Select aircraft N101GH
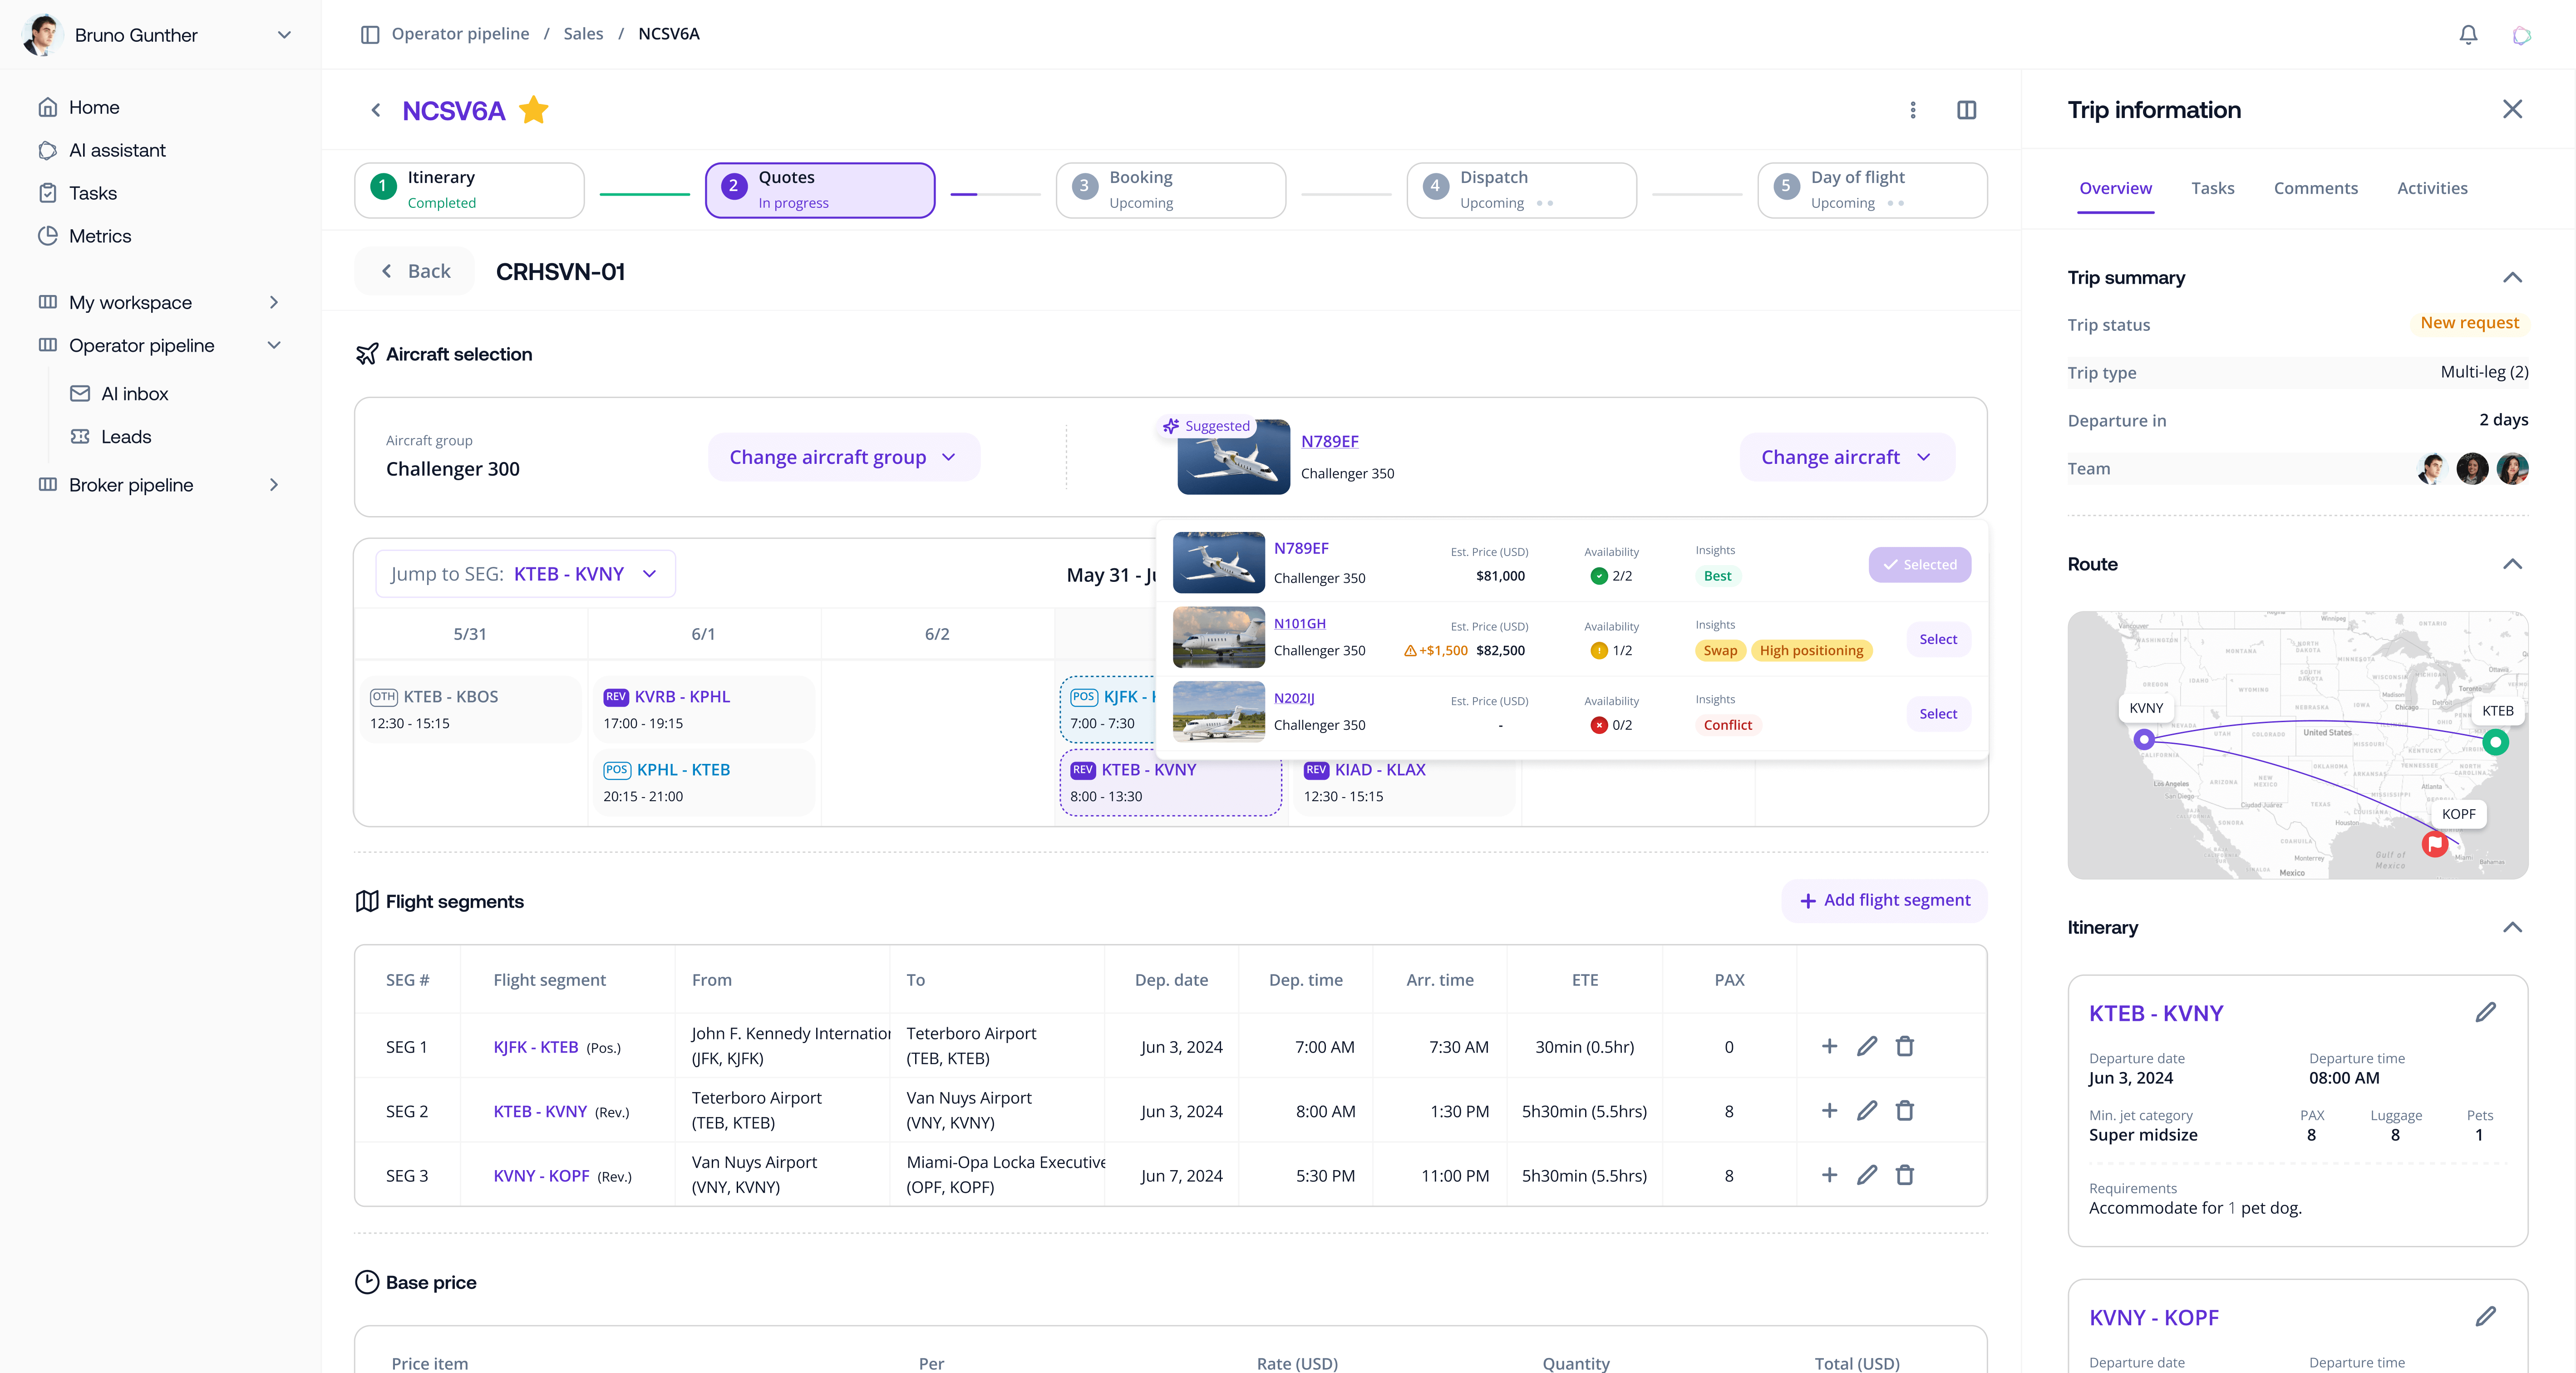The image size is (2576, 1373). click(x=1938, y=639)
